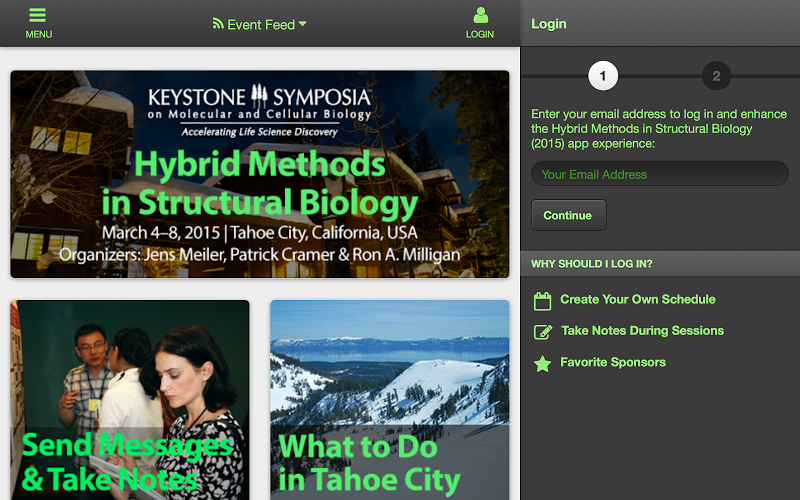800x500 pixels.
Task: Click the Event Feed title text
Action: (261, 24)
